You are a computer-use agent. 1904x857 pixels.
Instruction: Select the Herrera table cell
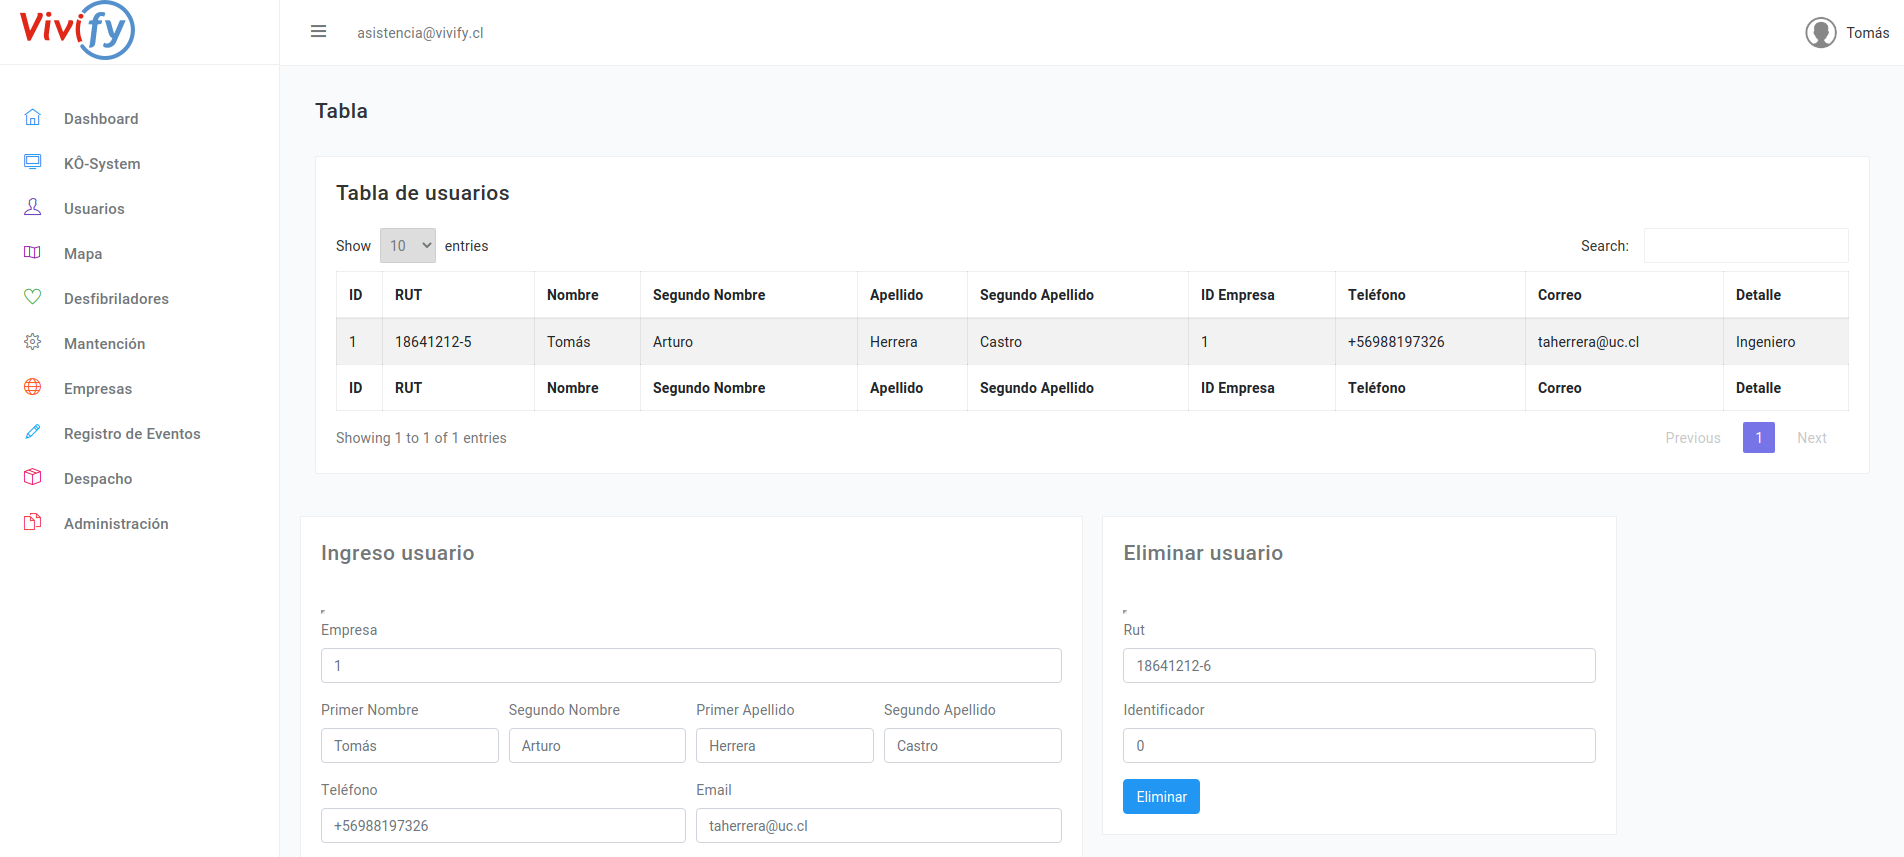coord(912,342)
